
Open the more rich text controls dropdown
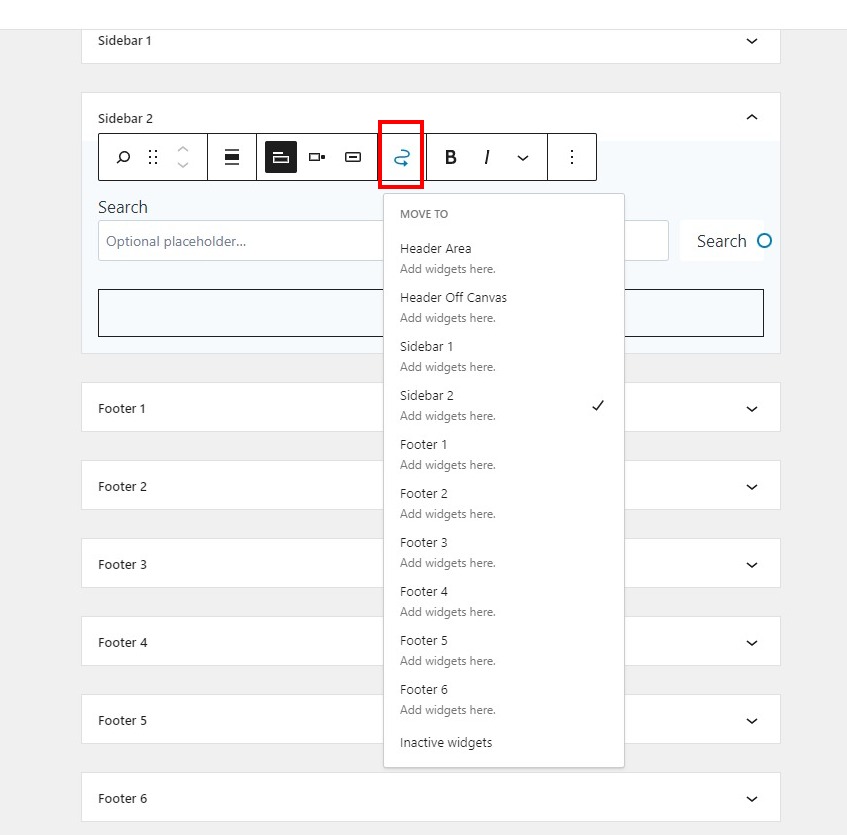coord(522,158)
